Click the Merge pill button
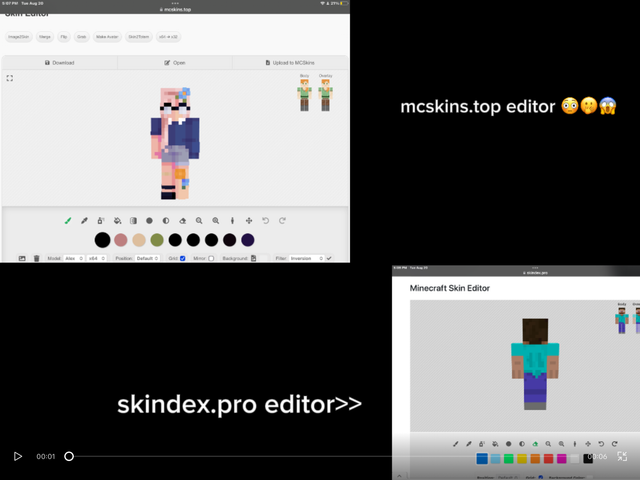The width and height of the screenshot is (640, 480). coord(45,37)
